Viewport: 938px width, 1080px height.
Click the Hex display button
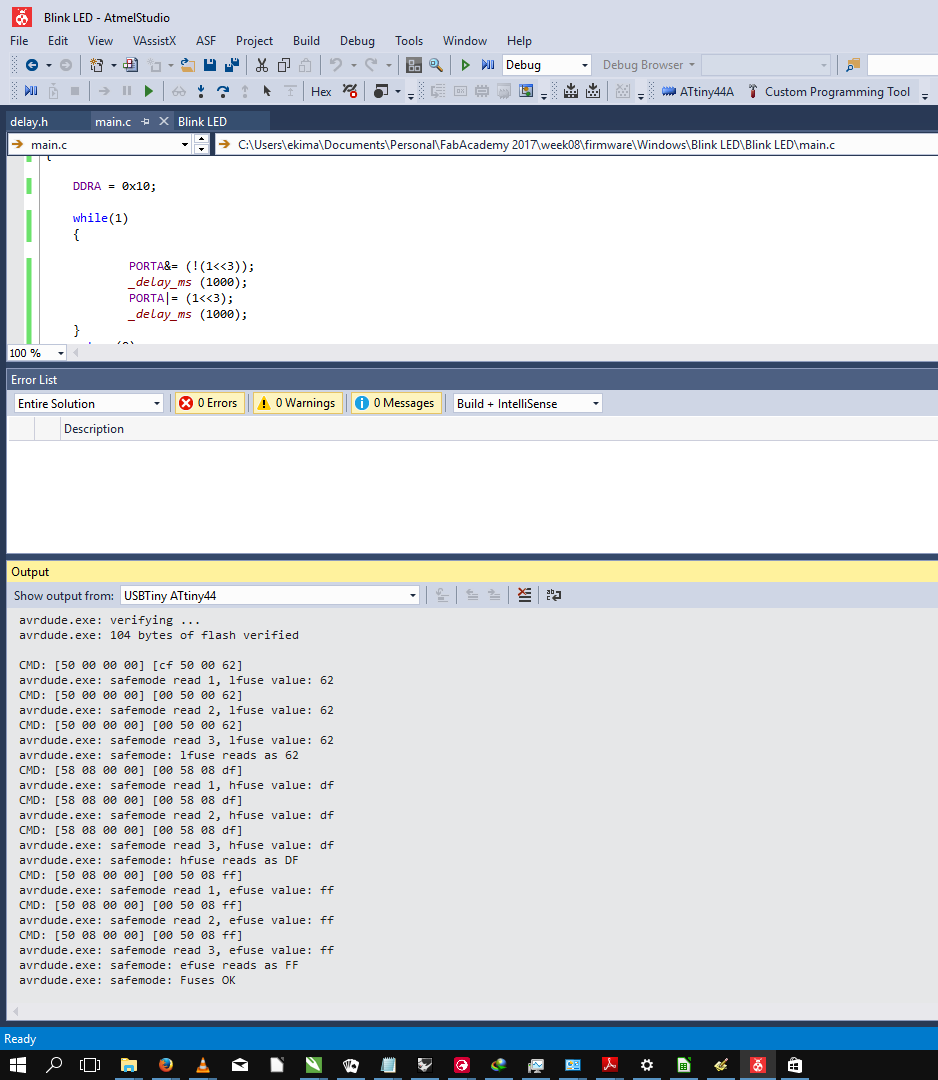[x=321, y=92]
